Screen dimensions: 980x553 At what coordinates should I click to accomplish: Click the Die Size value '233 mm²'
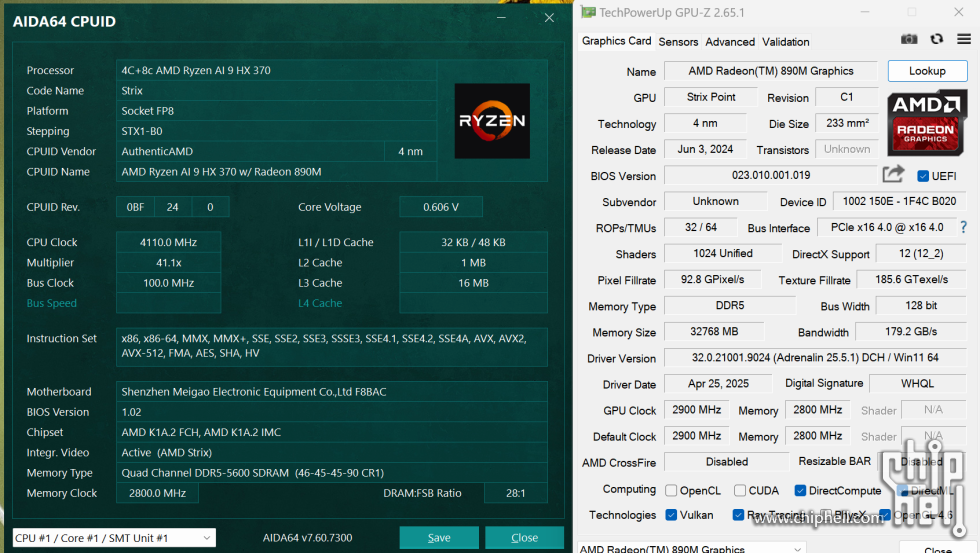pyautogui.click(x=847, y=123)
